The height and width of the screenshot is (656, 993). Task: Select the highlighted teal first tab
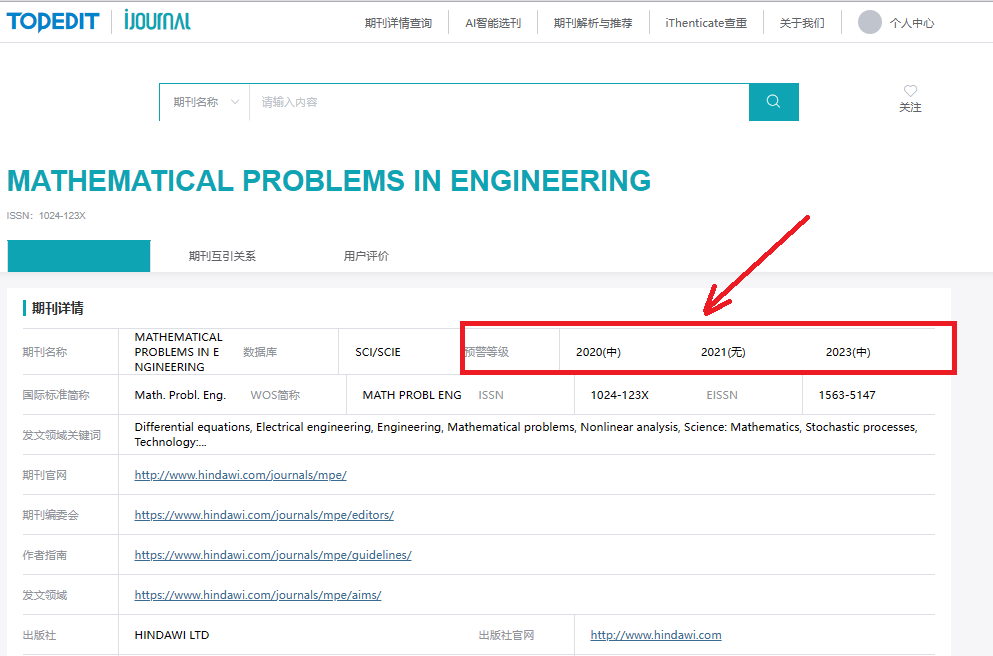point(79,256)
